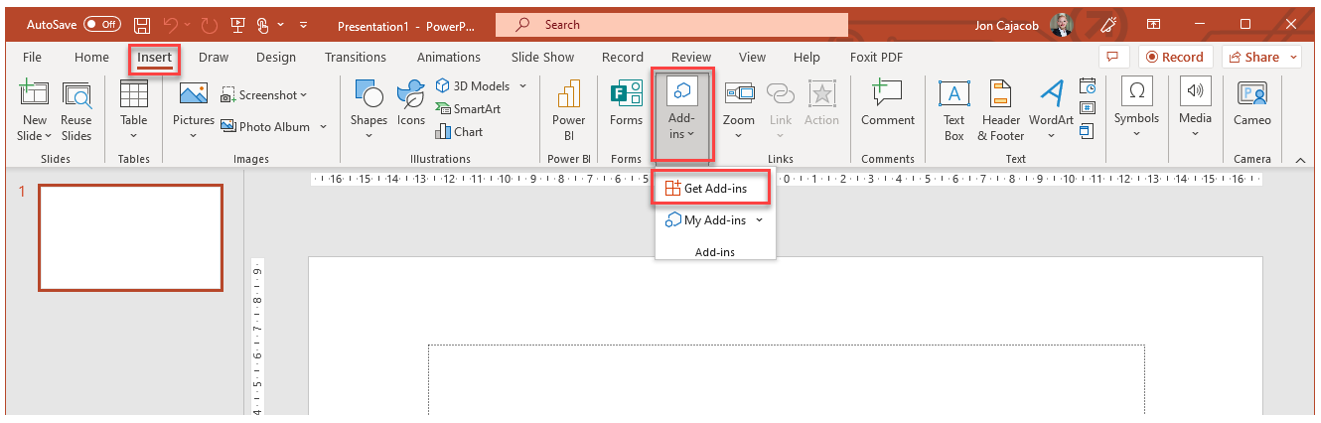Choose Get Add-ins from the menu

(711, 189)
